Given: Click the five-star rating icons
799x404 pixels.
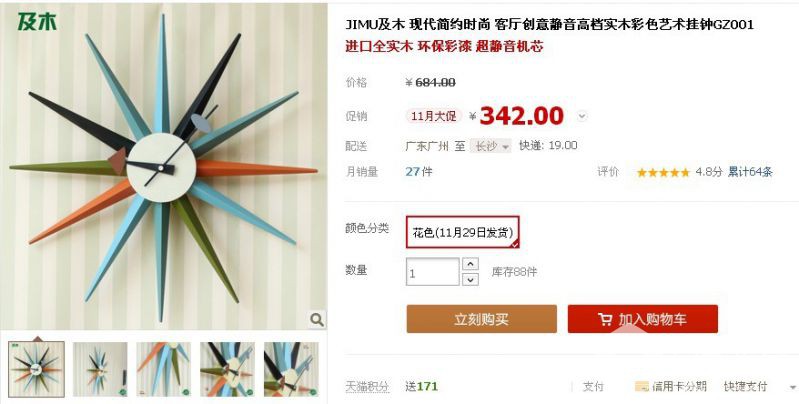Looking at the screenshot, I should pos(663,172).
